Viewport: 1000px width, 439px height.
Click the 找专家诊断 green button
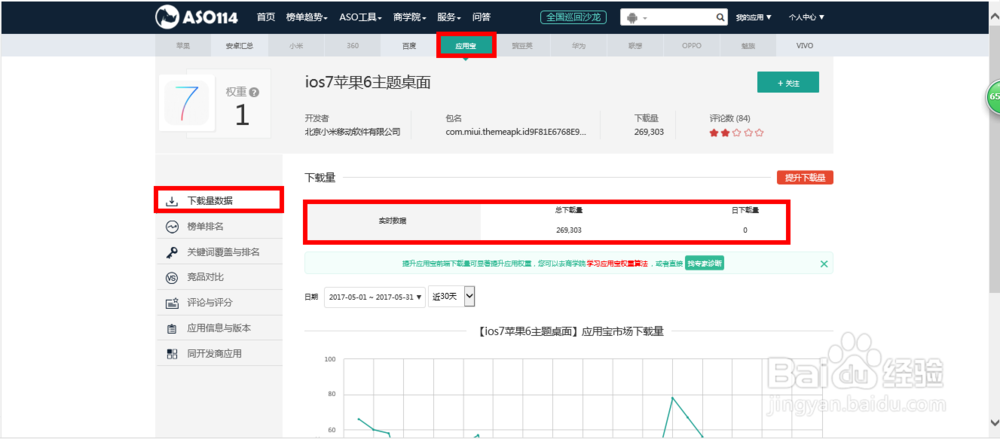pyautogui.click(x=705, y=263)
